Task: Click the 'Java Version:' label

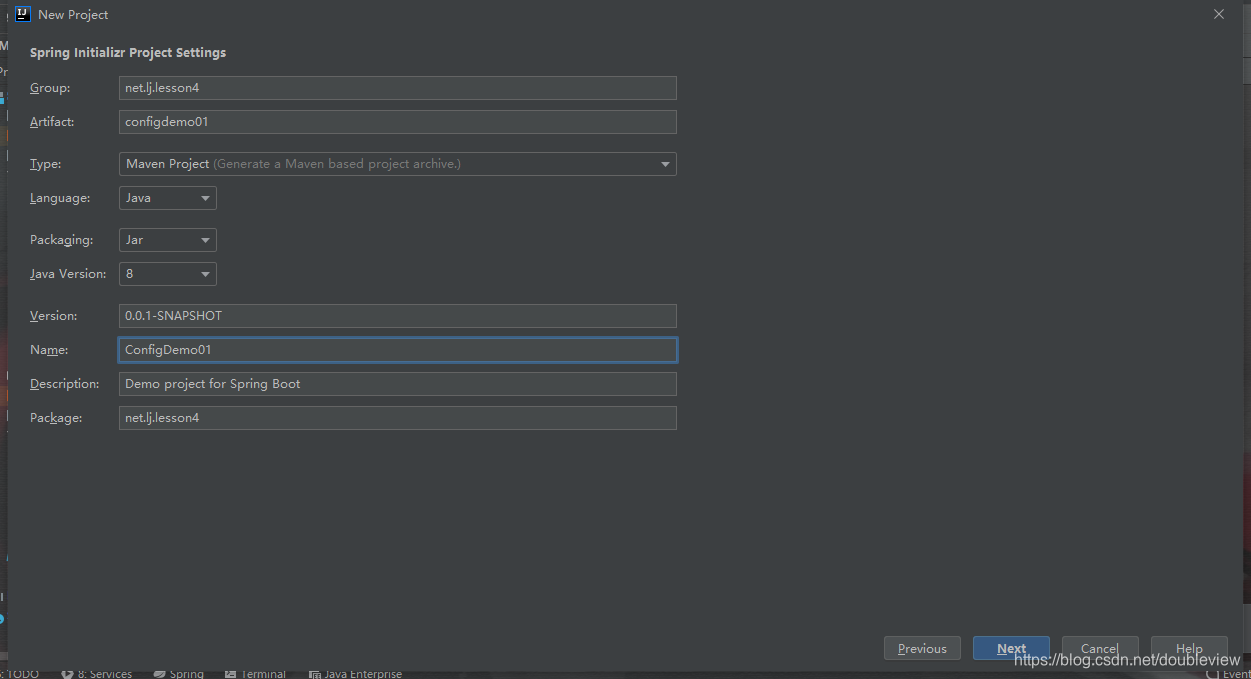Action: tap(68, 274)
